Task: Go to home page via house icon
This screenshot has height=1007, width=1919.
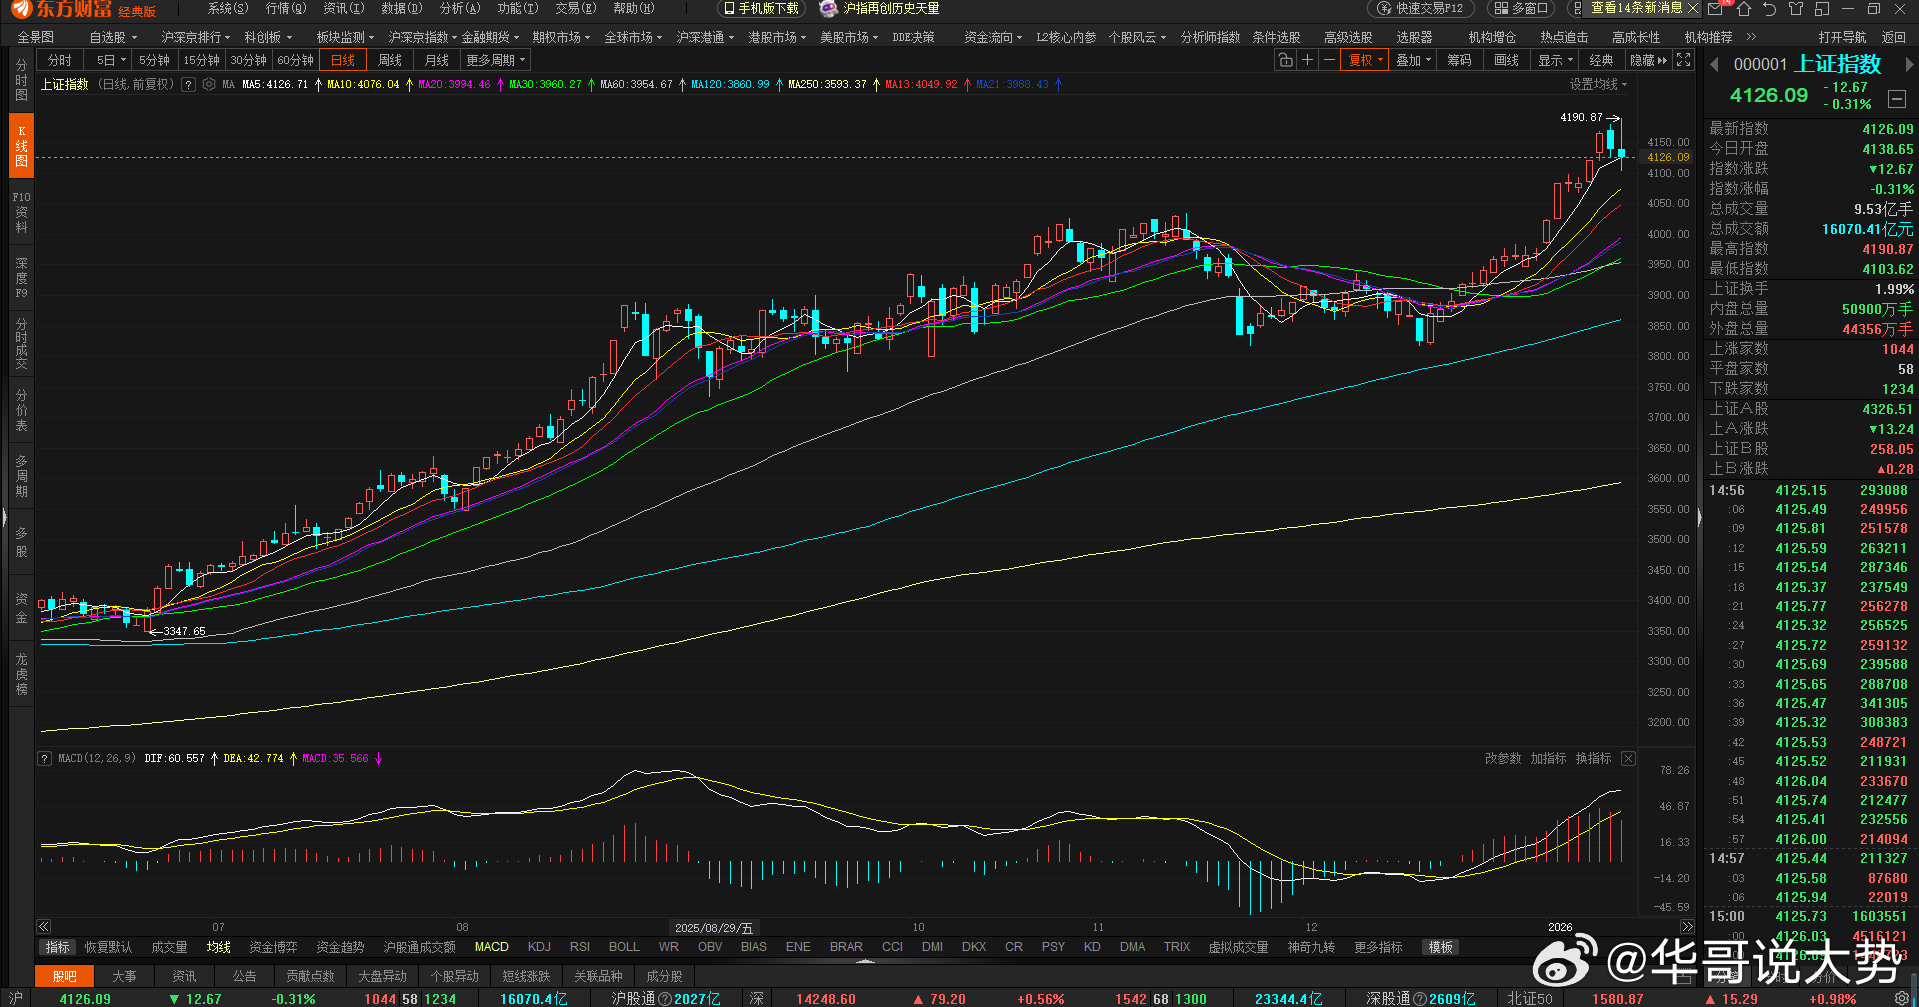Action: pyautogui.click(x=1744, y=9)
